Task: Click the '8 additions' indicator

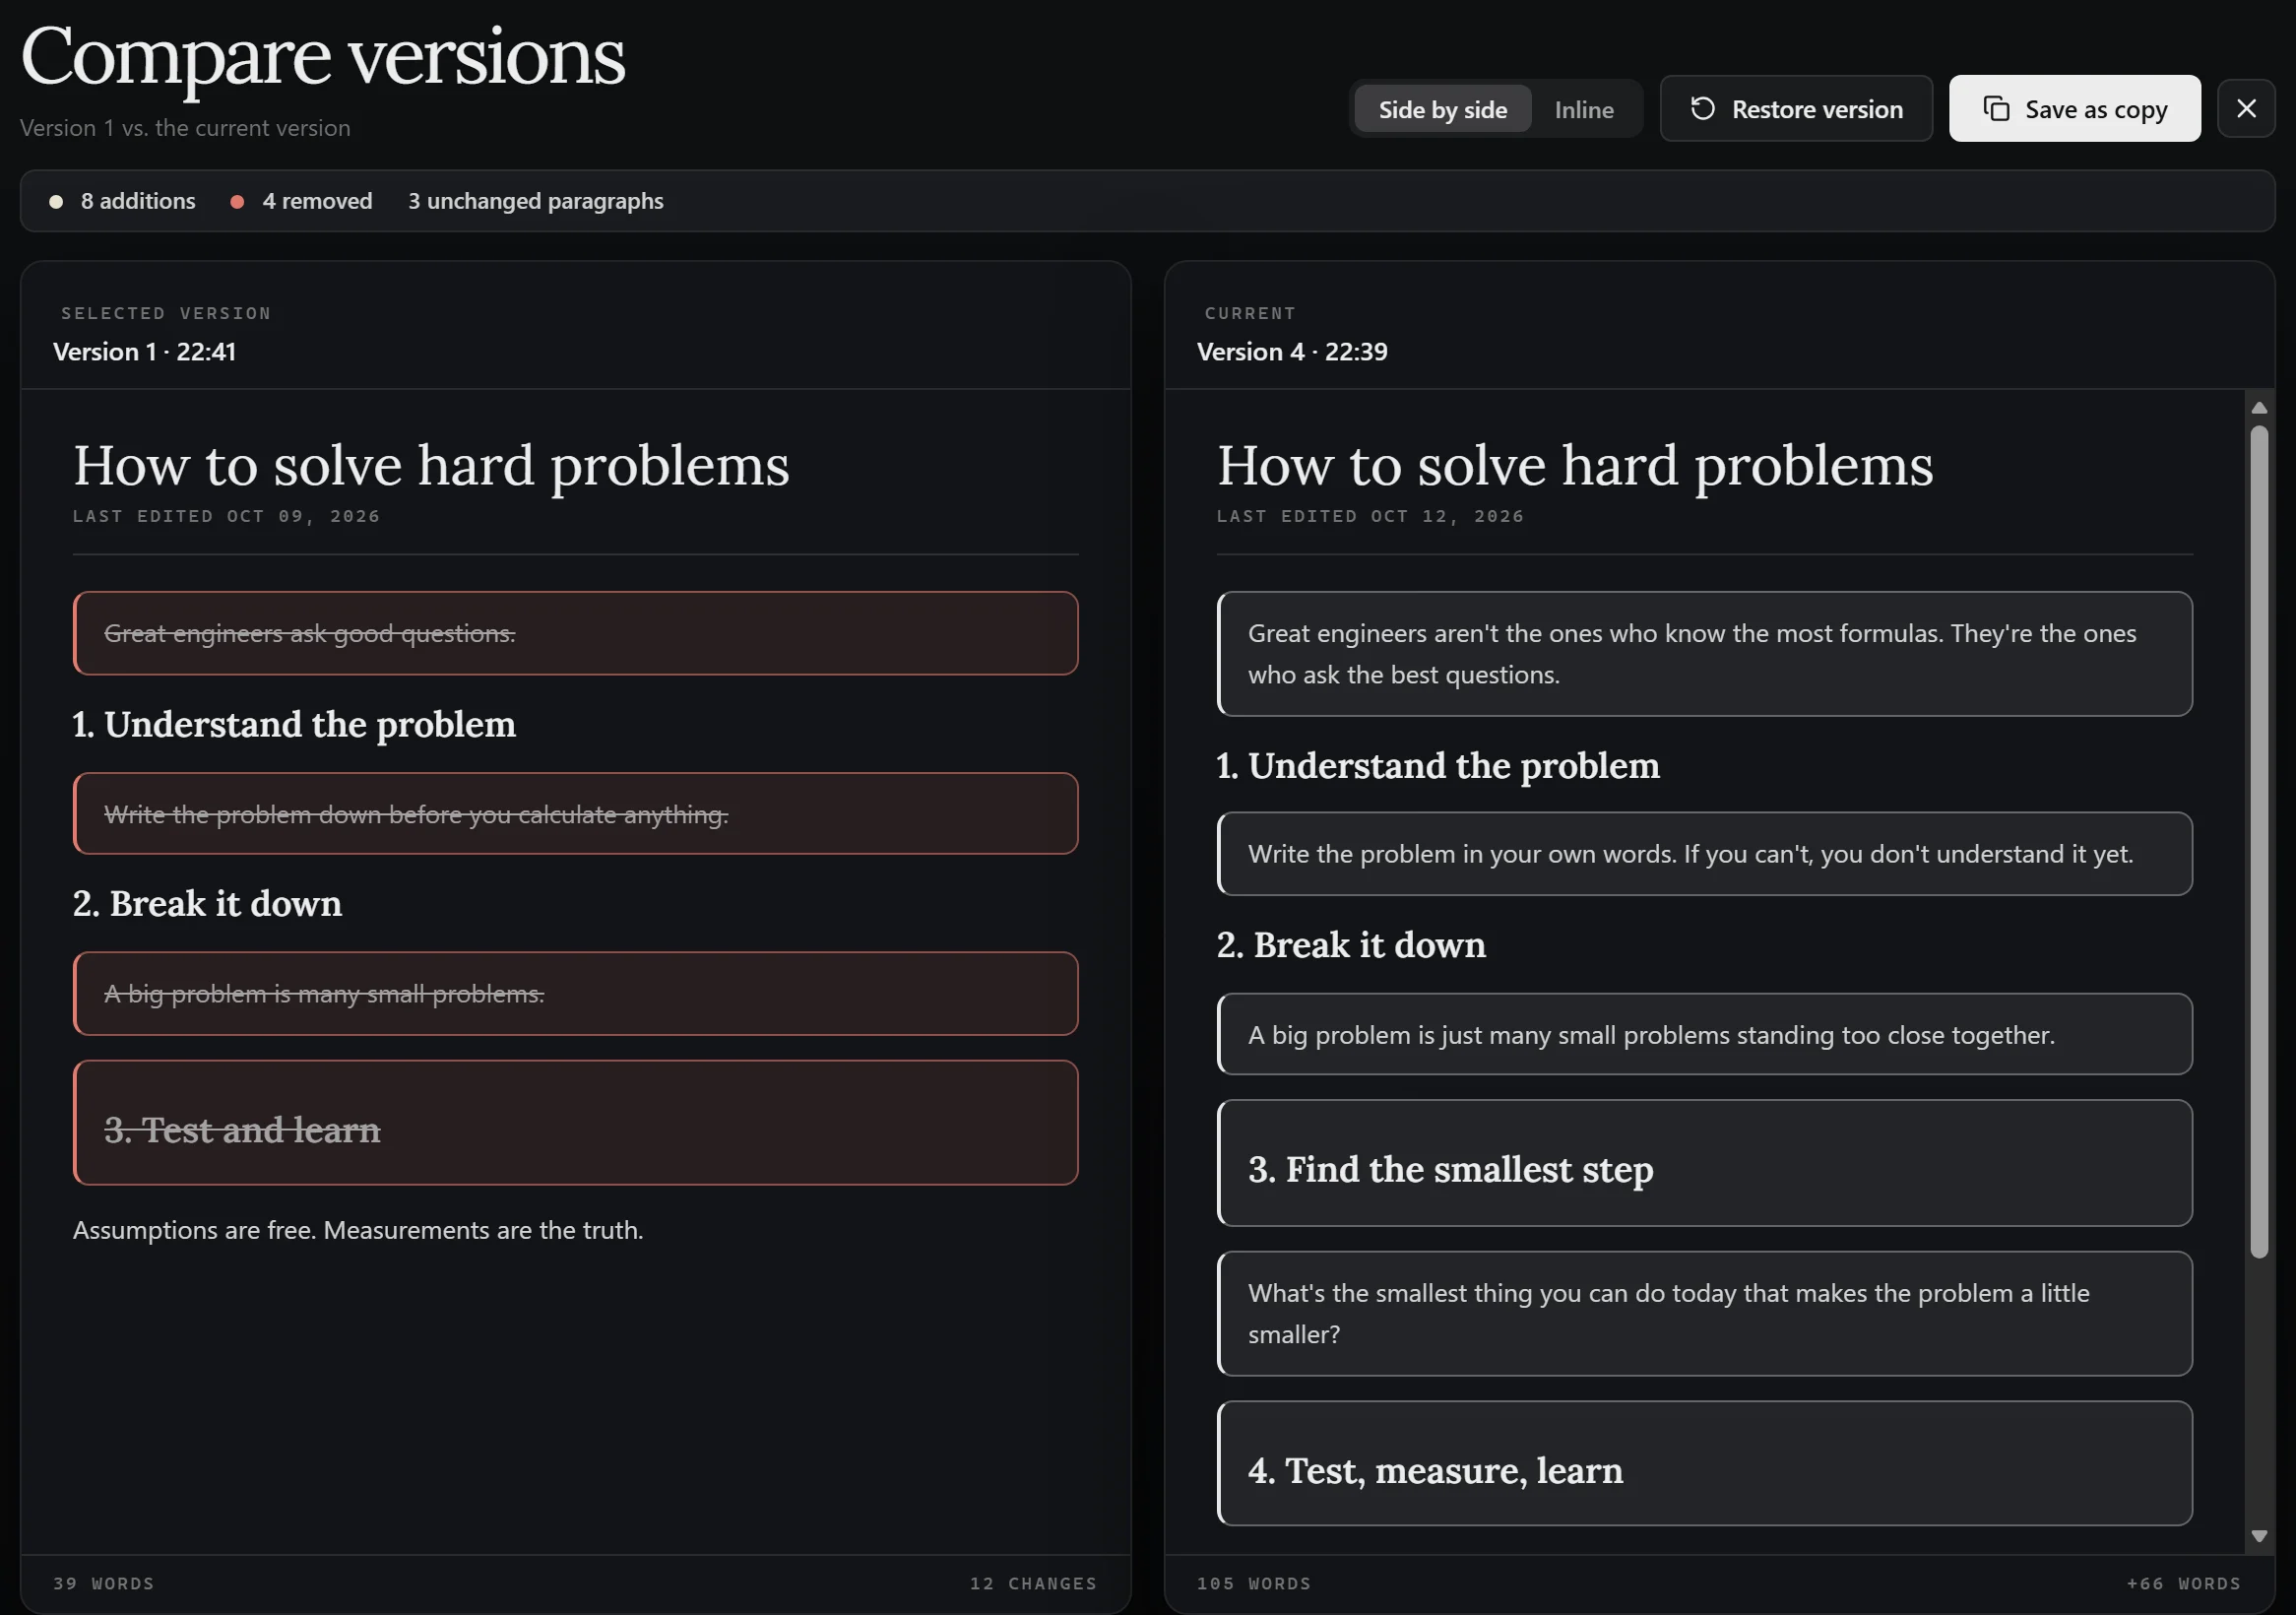Action: 122,201
